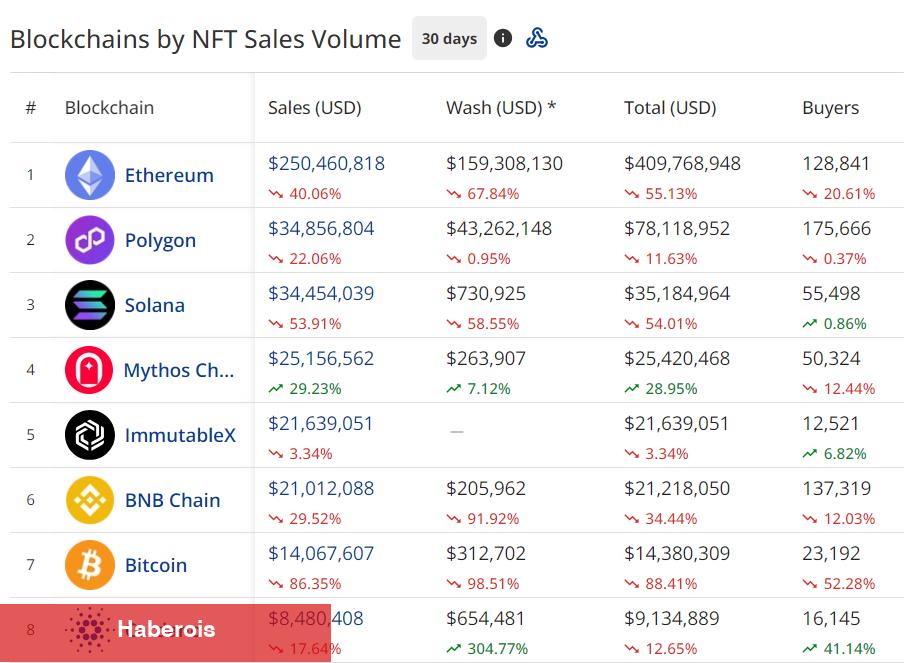
Task: Click the Solana logo icon
Action: (x=90, y=305)
